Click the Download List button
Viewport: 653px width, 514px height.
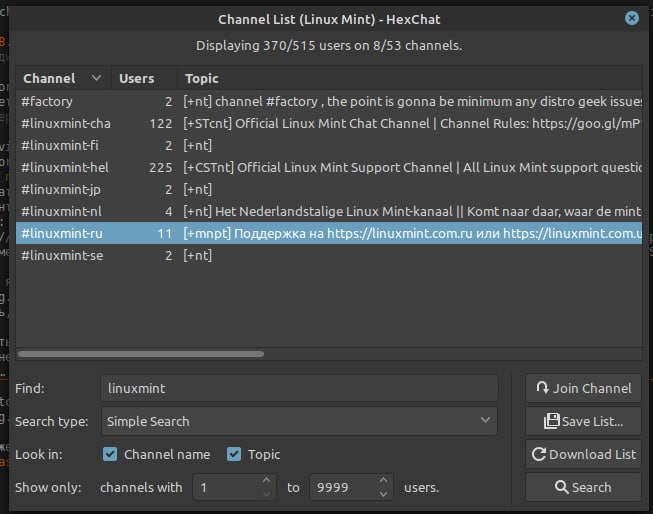coord(583,454)
